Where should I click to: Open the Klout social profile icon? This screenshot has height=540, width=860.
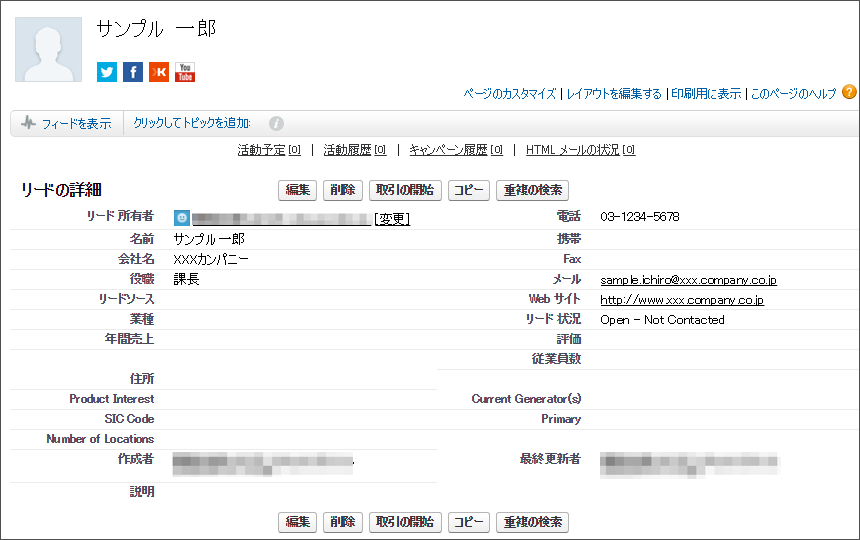(159, 72)
